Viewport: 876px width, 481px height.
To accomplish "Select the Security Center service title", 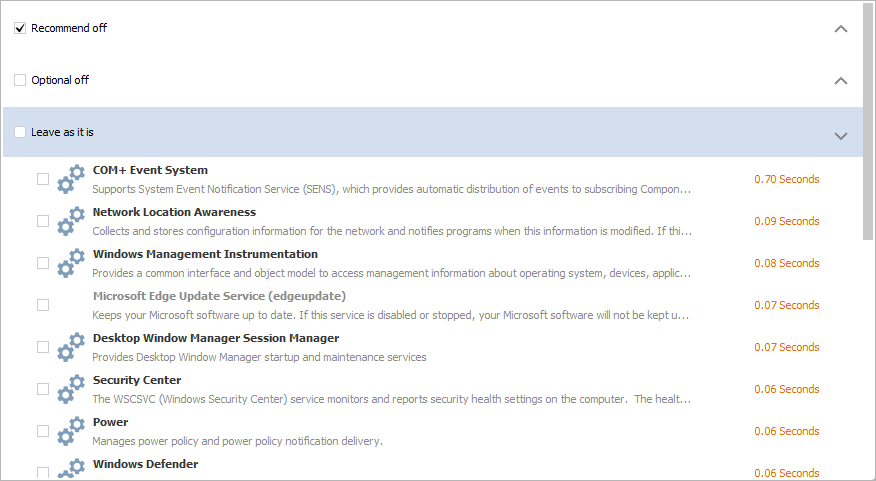I will (137, 380).
